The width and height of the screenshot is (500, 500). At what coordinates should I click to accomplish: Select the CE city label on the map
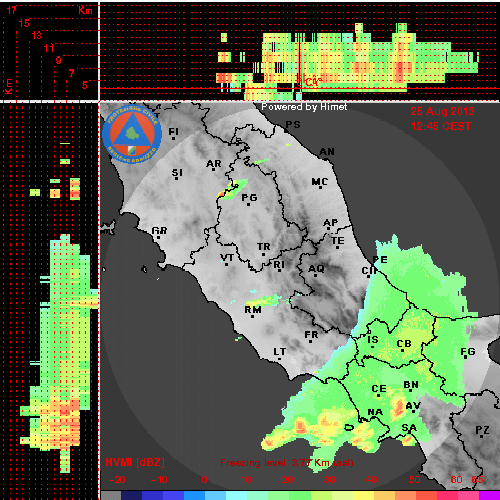click(x=379, y=389)
